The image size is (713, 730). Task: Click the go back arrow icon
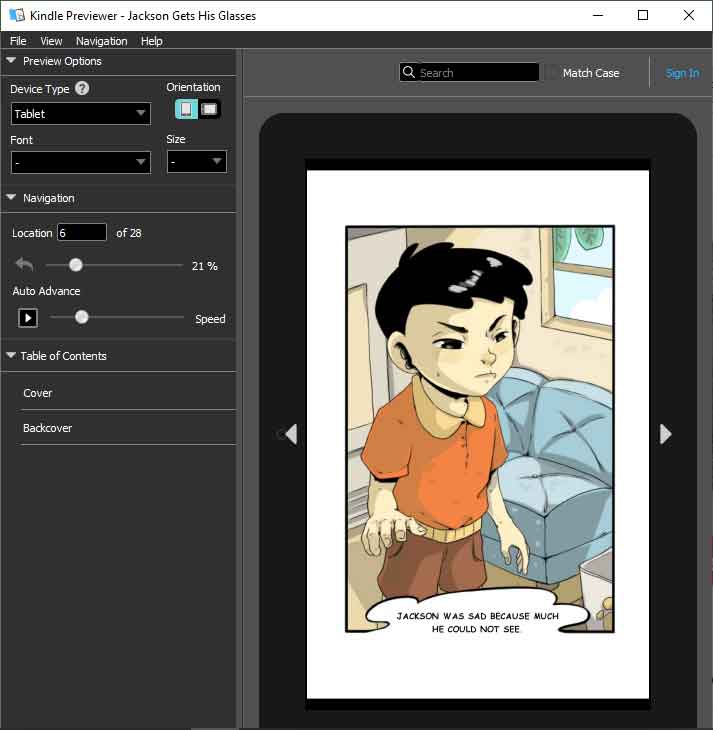24,265
